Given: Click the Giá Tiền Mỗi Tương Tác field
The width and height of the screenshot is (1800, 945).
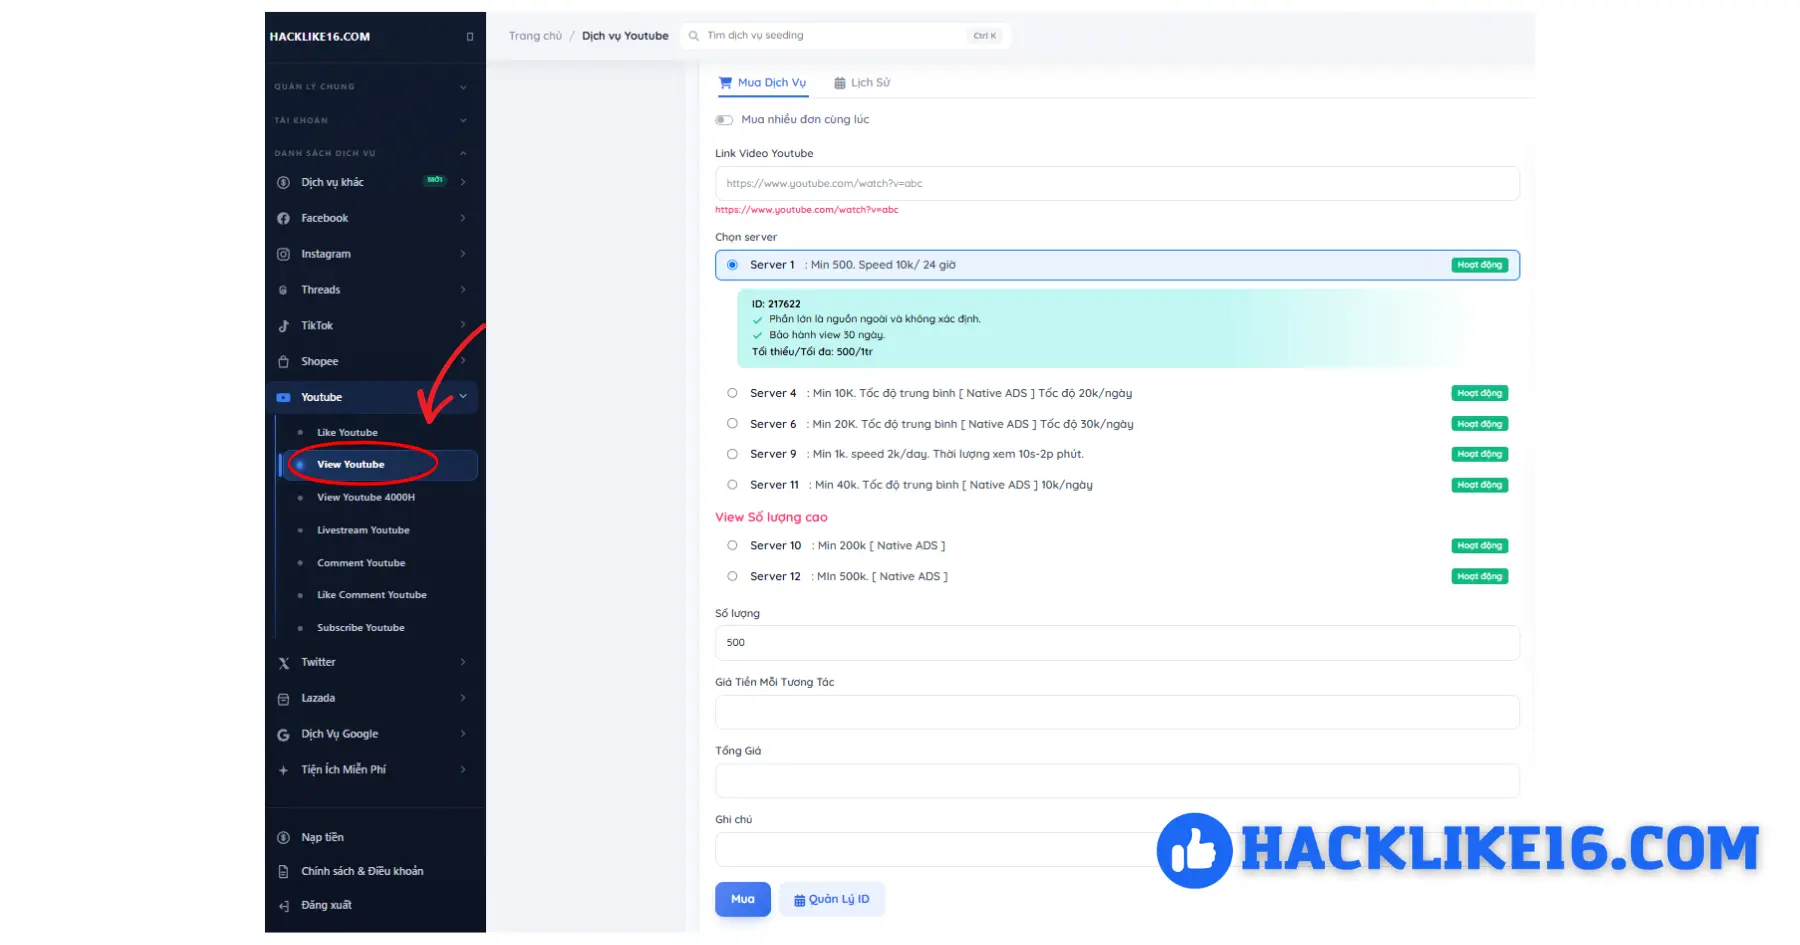Looking at the screenshot, I should [x=1117, y=712].
